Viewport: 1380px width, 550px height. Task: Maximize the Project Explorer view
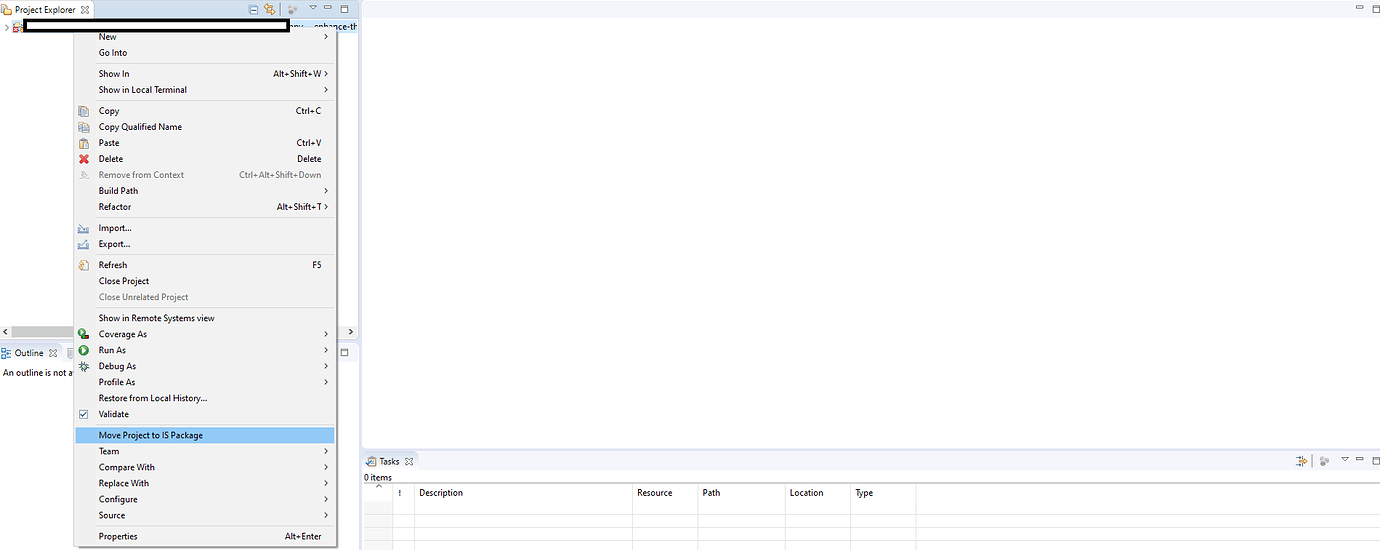pos(345,8)
